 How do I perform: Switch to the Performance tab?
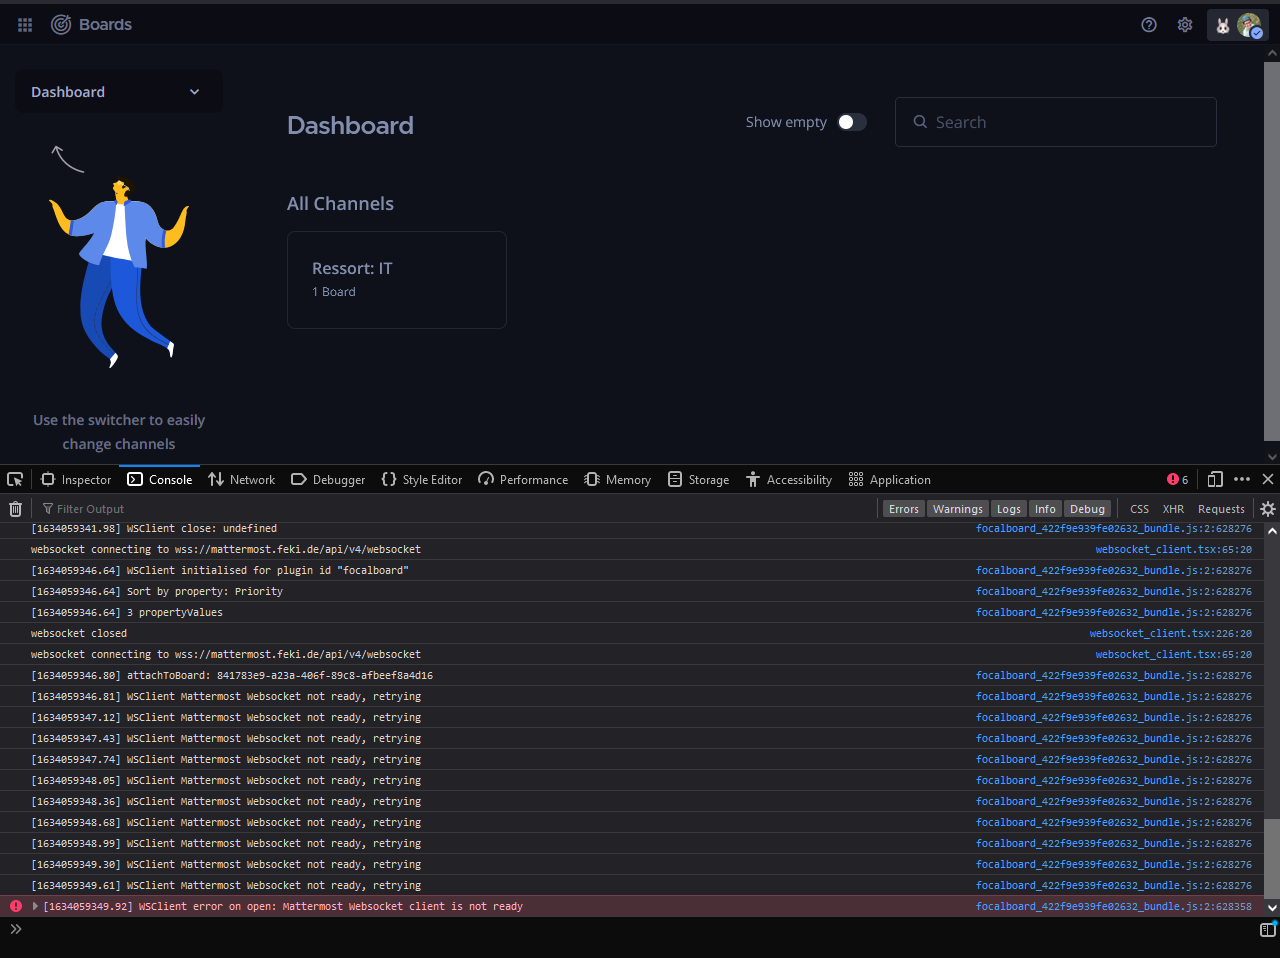point(523,480)
